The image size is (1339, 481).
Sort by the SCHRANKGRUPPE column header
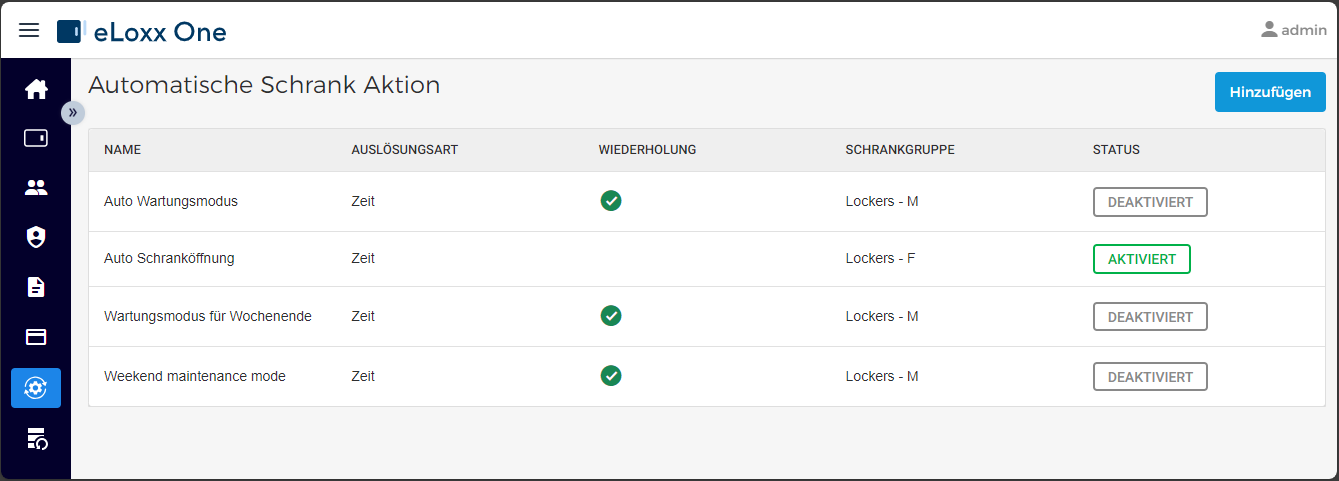[900, 150]
